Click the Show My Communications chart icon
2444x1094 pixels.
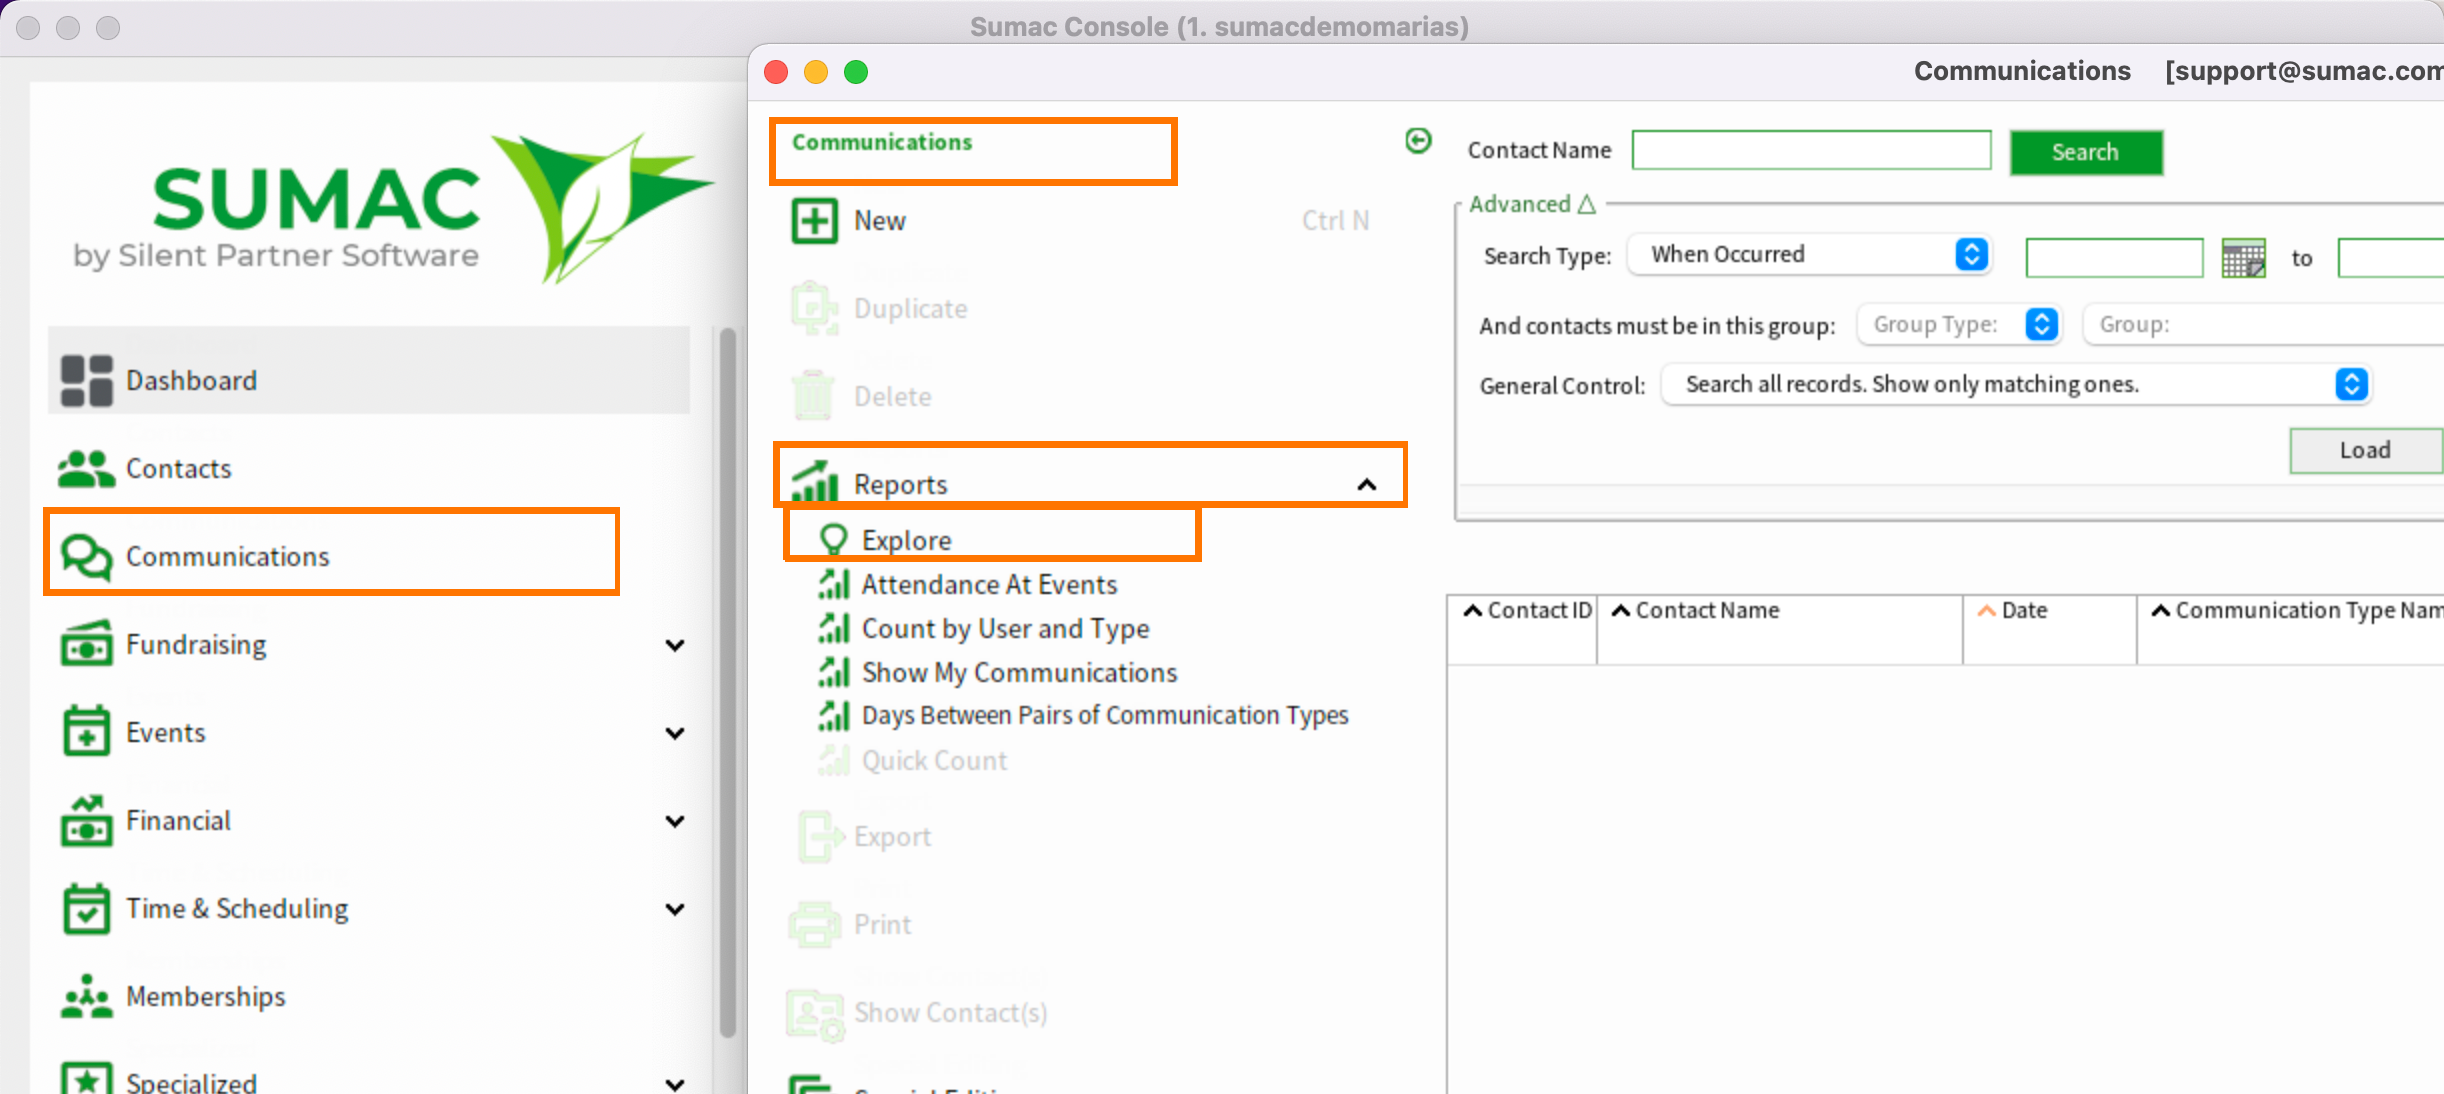pyautogui.click(x=833, y=672)
